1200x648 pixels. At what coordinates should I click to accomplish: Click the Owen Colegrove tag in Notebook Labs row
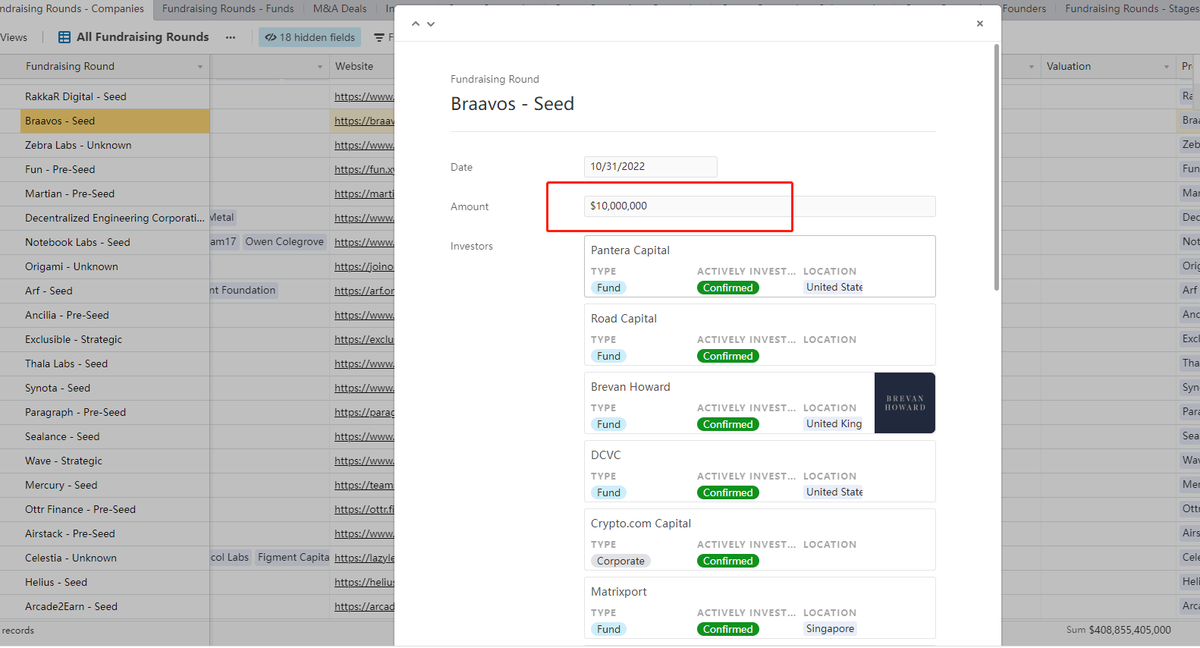[284, 242]
